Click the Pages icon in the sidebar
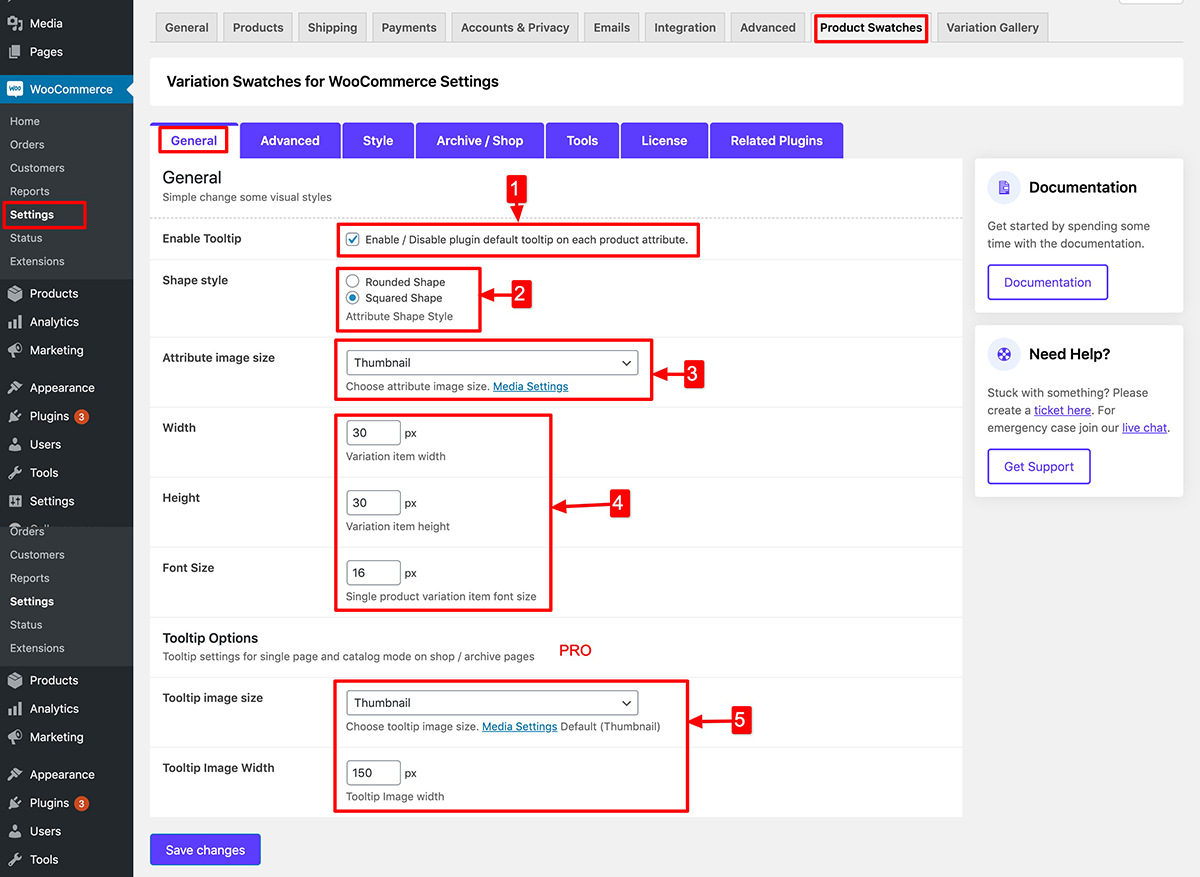Screen dimensions: 1200x877 coord(15,51)
